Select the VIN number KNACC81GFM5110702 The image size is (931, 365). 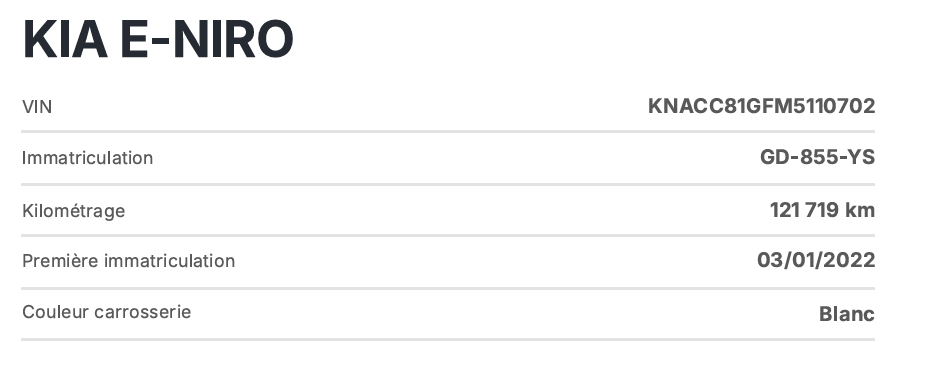pyautogui.click(x=761, y=106)
